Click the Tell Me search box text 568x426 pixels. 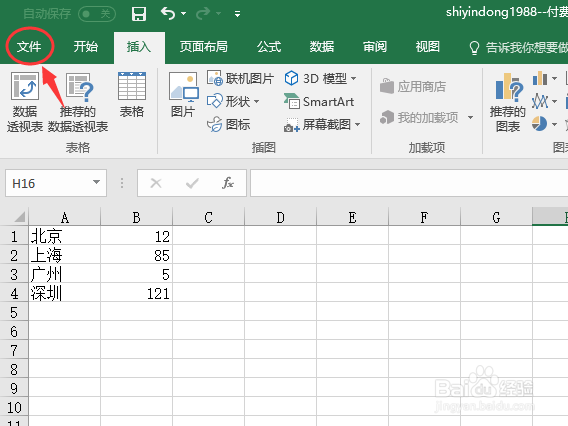pos(527,47)
